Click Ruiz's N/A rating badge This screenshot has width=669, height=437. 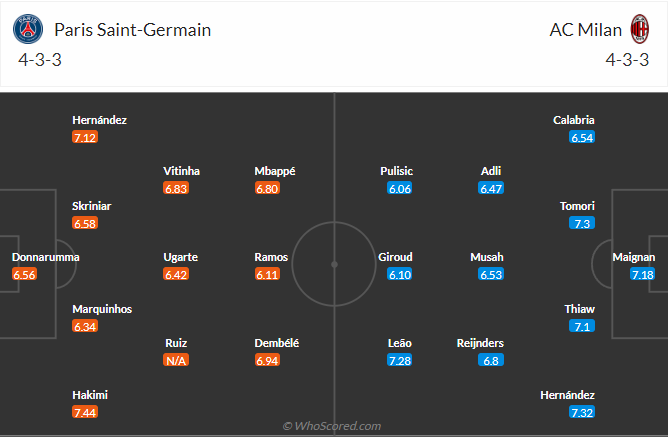(176, 360)
